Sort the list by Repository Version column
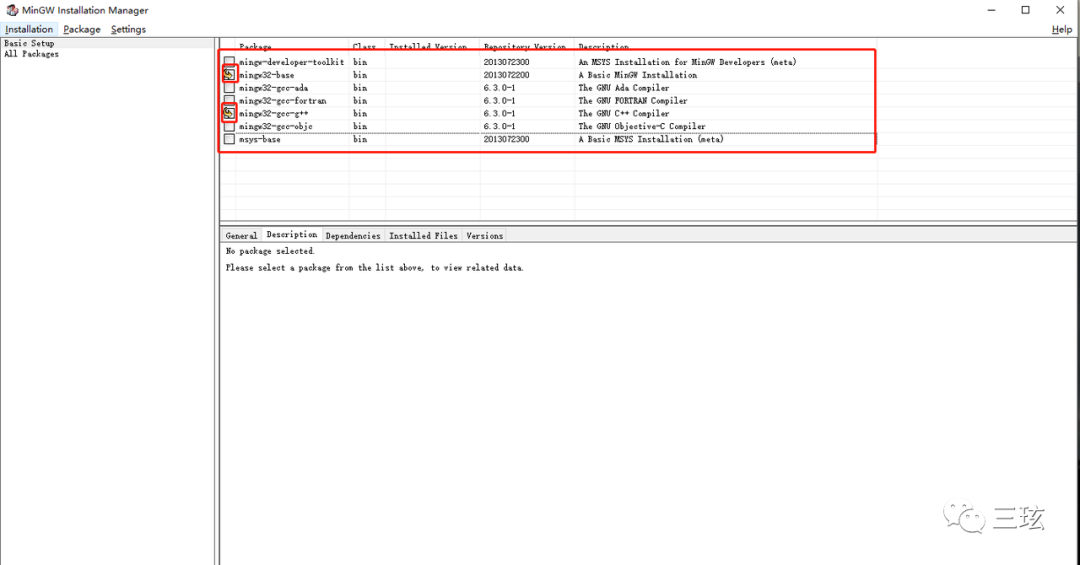Viewport: 1080px width, 565px height. 524,47
